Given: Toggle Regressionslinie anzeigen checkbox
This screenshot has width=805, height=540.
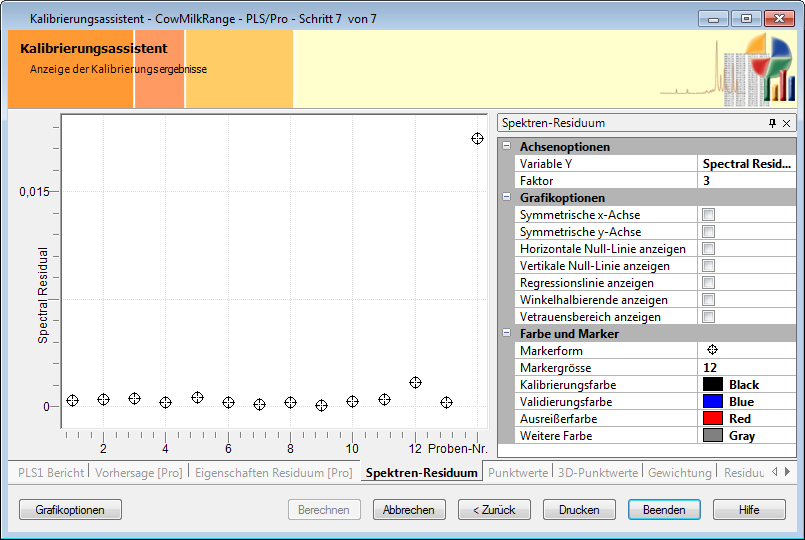Looking at the screenshot, I should tap(708, 283).
